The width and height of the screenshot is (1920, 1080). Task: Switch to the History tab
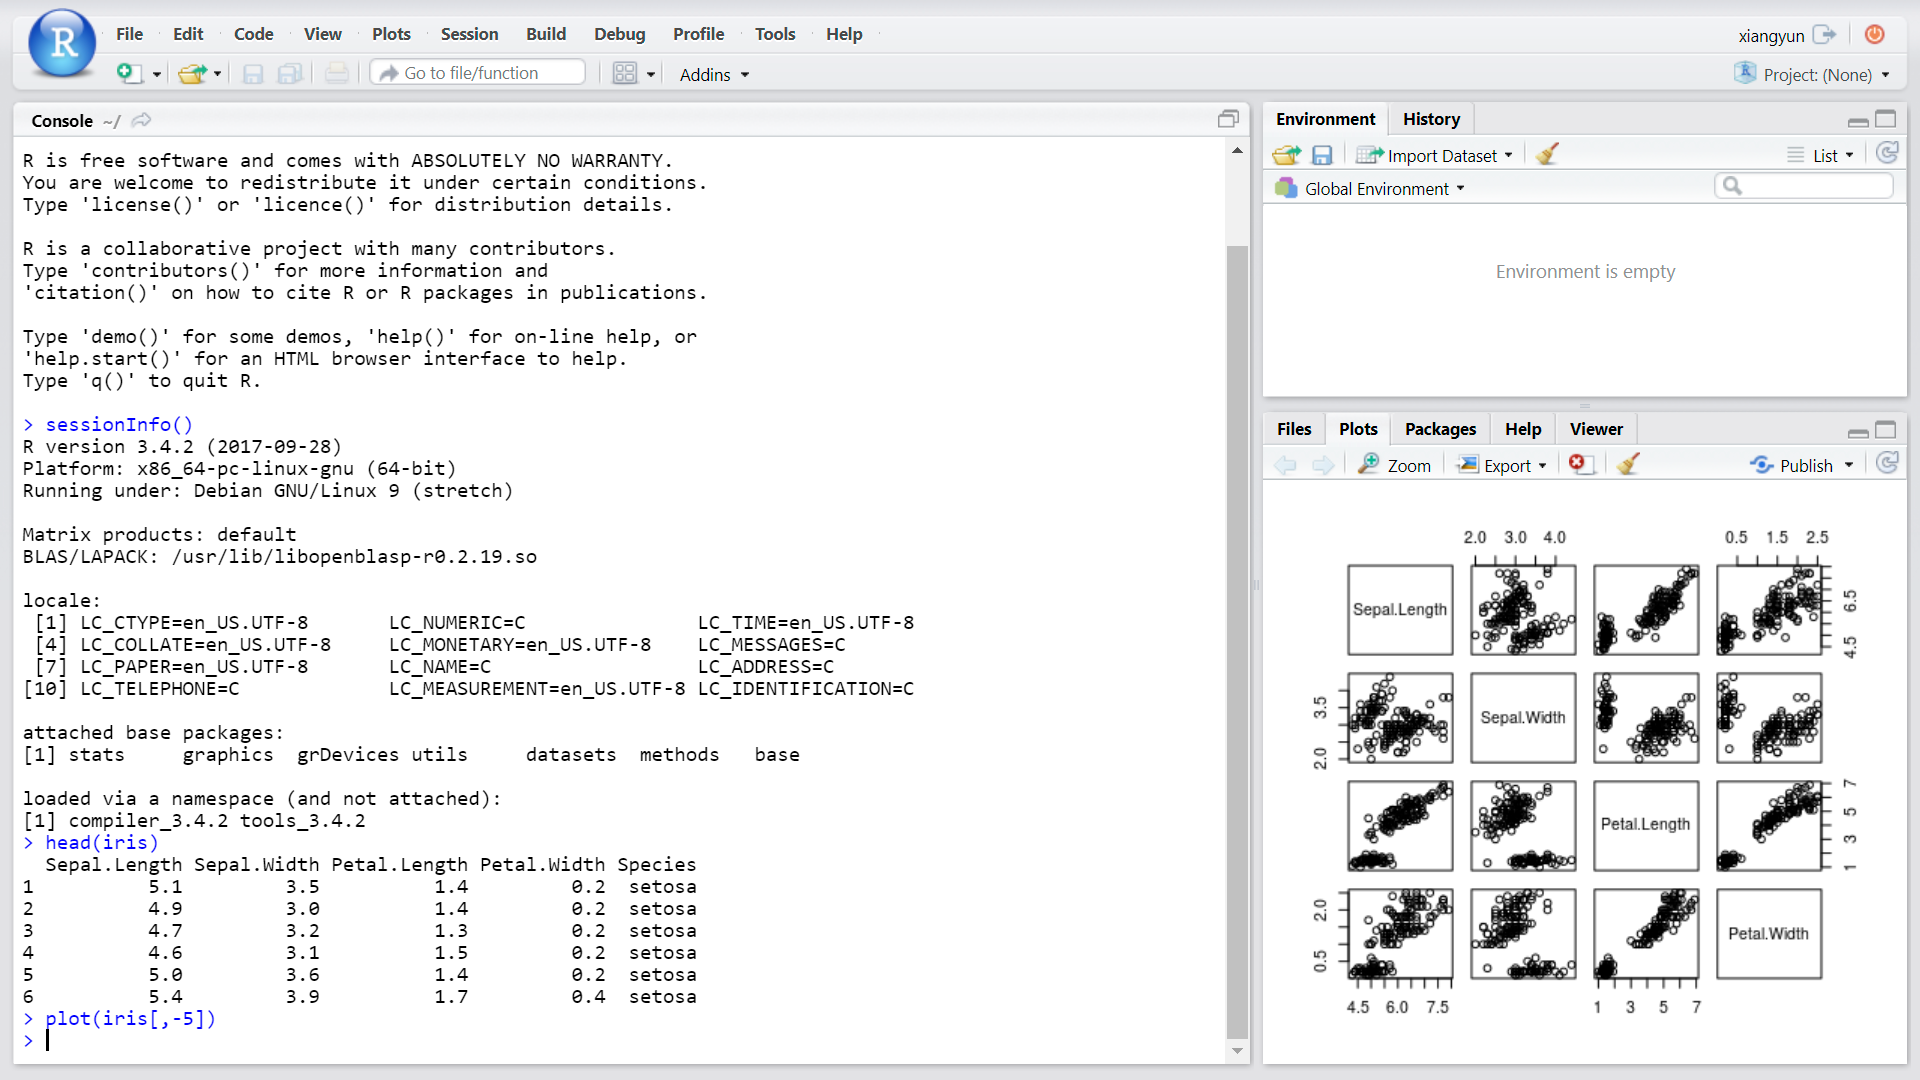click(1430, 119)
